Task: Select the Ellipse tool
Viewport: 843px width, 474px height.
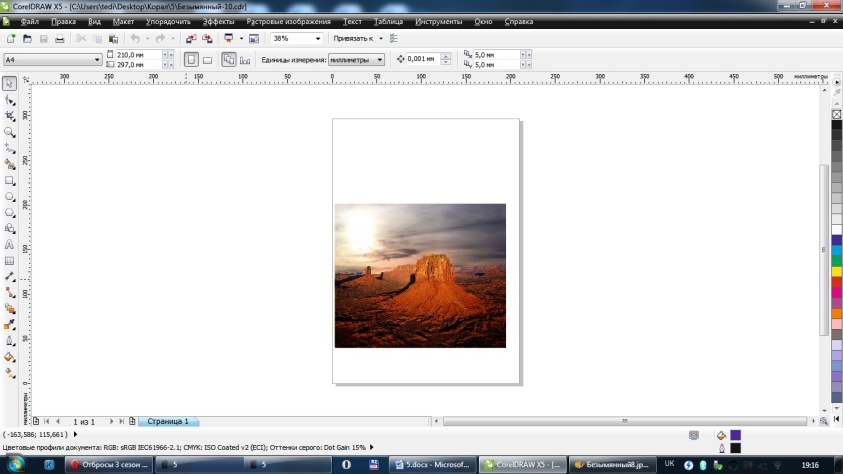Action: (9, 197)
